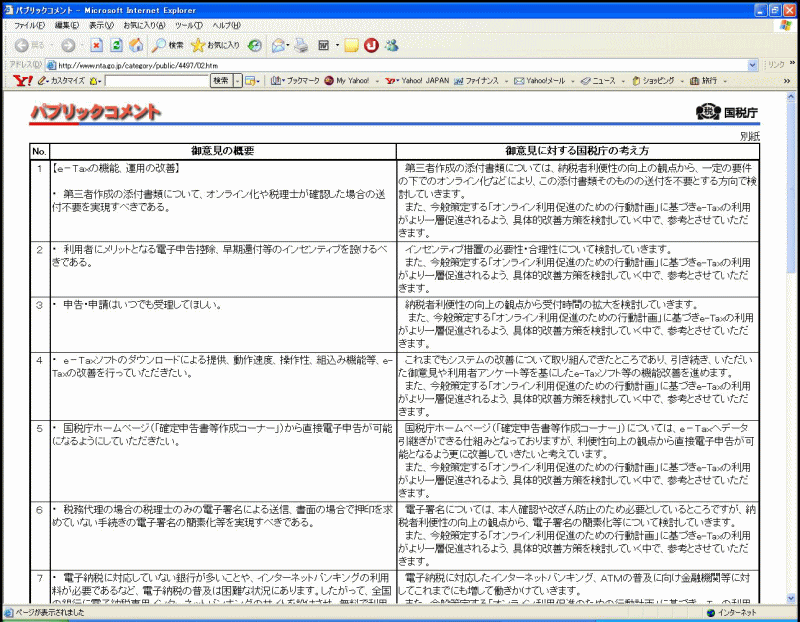Screen dimensions: 800x622
Task: Click the Yahoo! Y! logo
Action: 22,81
